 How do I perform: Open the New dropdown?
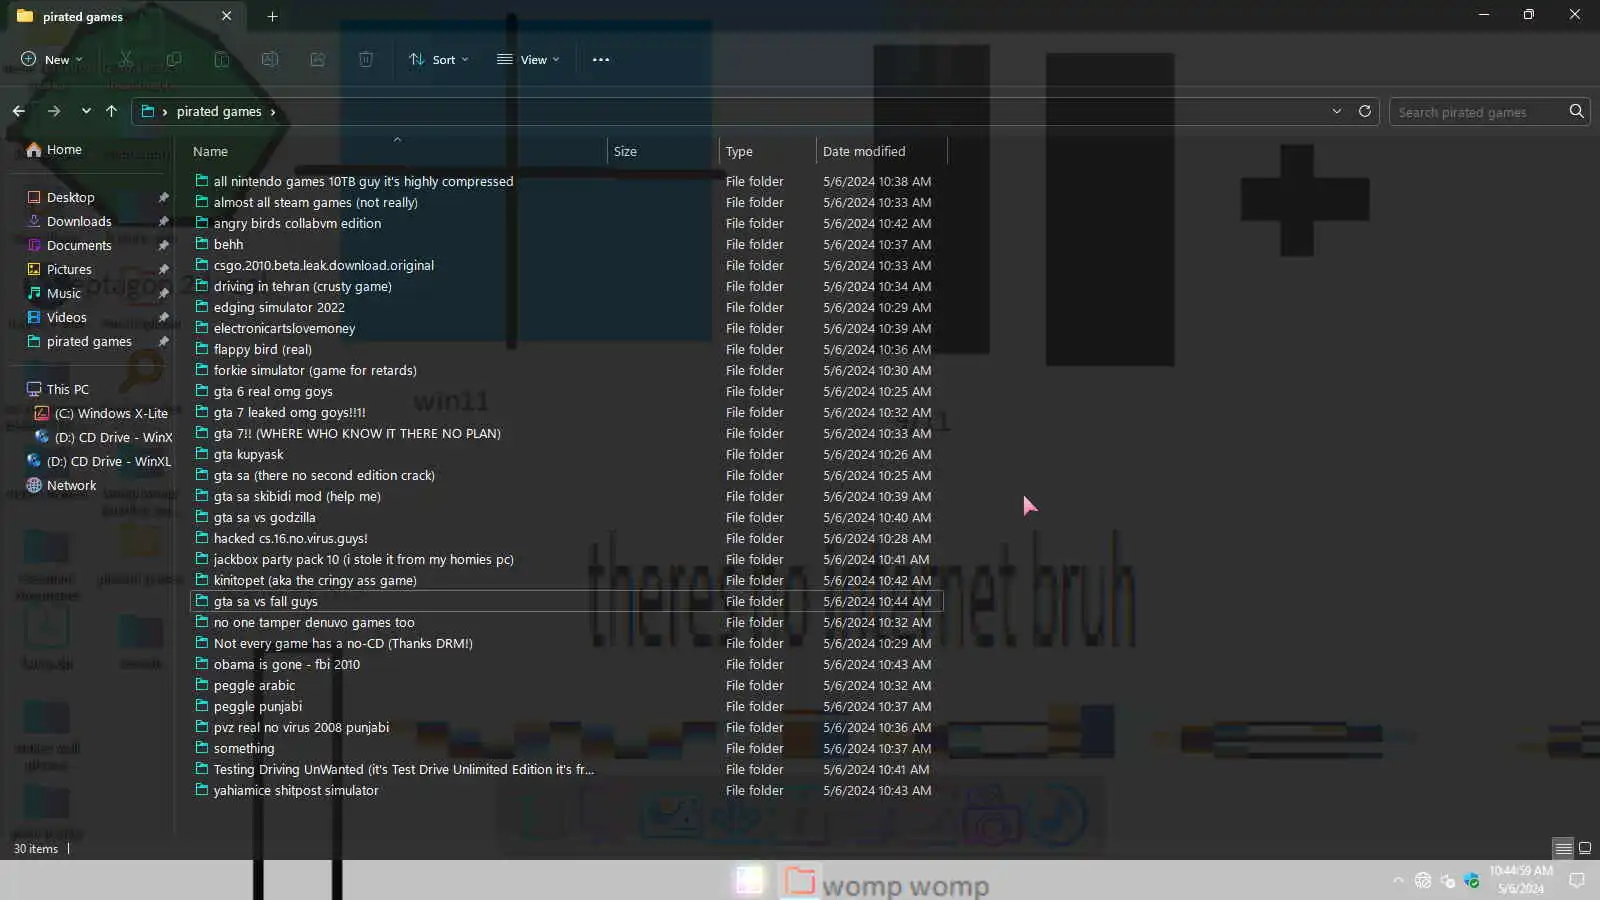tap(52, 59)
